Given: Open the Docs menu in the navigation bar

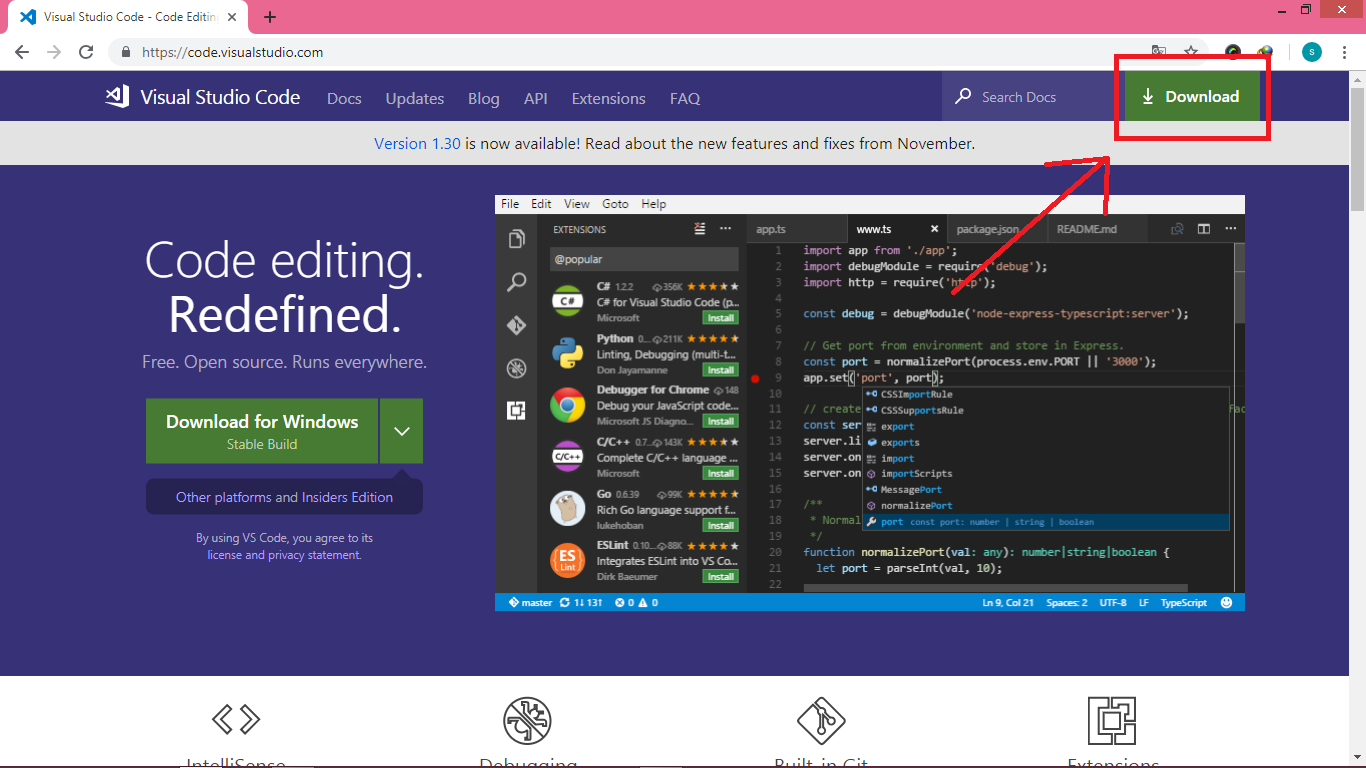Looking at the screenshot, I should (x=344, y=98).
